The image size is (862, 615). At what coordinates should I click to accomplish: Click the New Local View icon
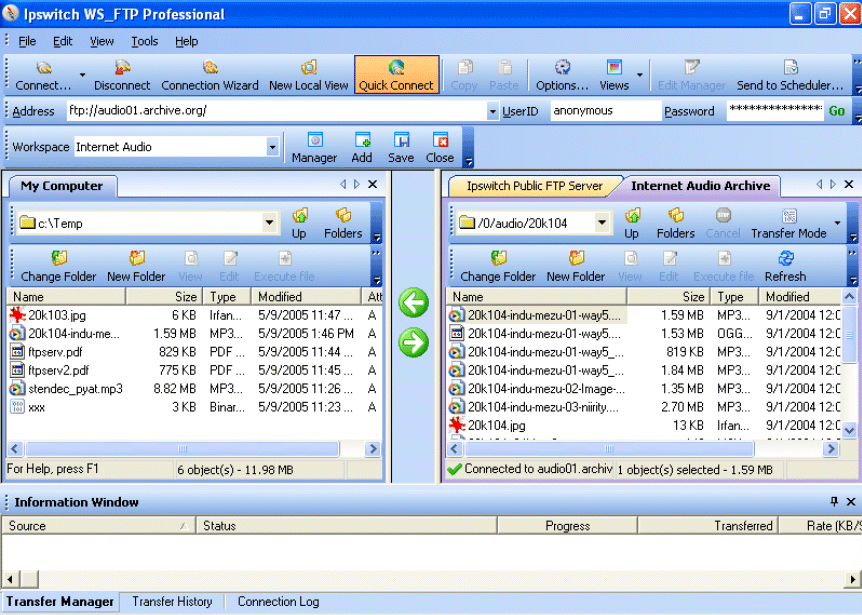308,75
